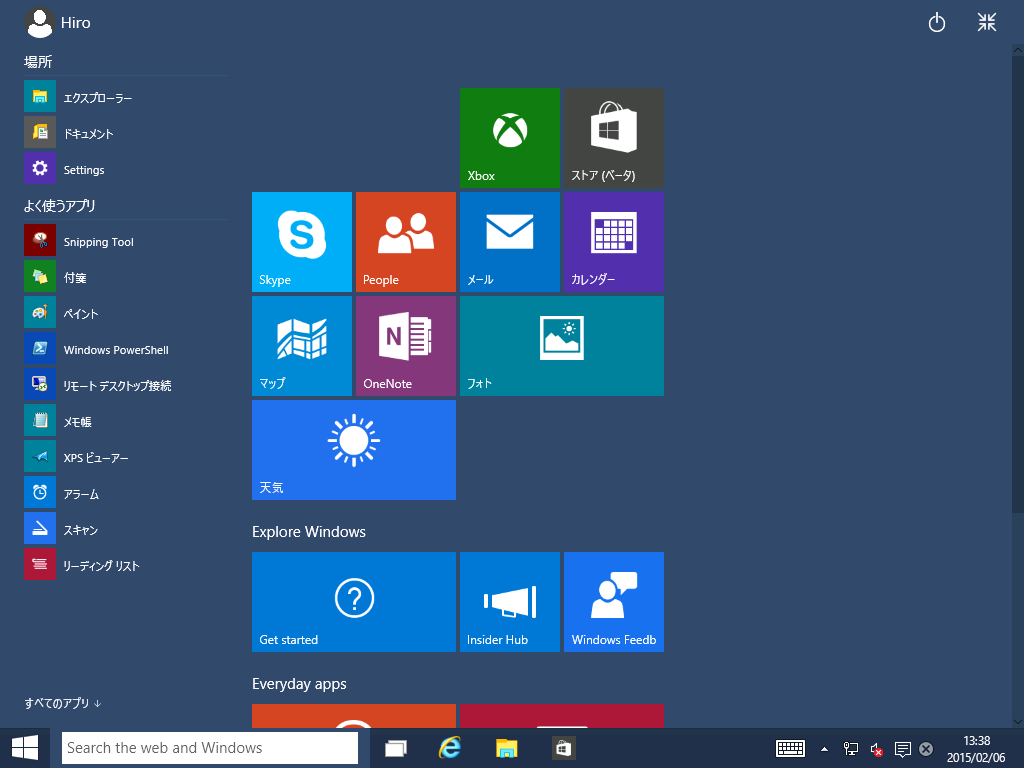Open the Get started tile
The image size is (1024, 768).
(x=354, y=601)
